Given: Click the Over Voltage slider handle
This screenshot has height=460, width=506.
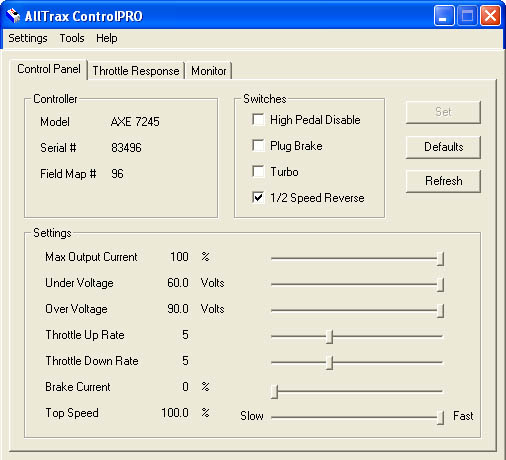Looking at the screenshot, I should coord(440,311).
